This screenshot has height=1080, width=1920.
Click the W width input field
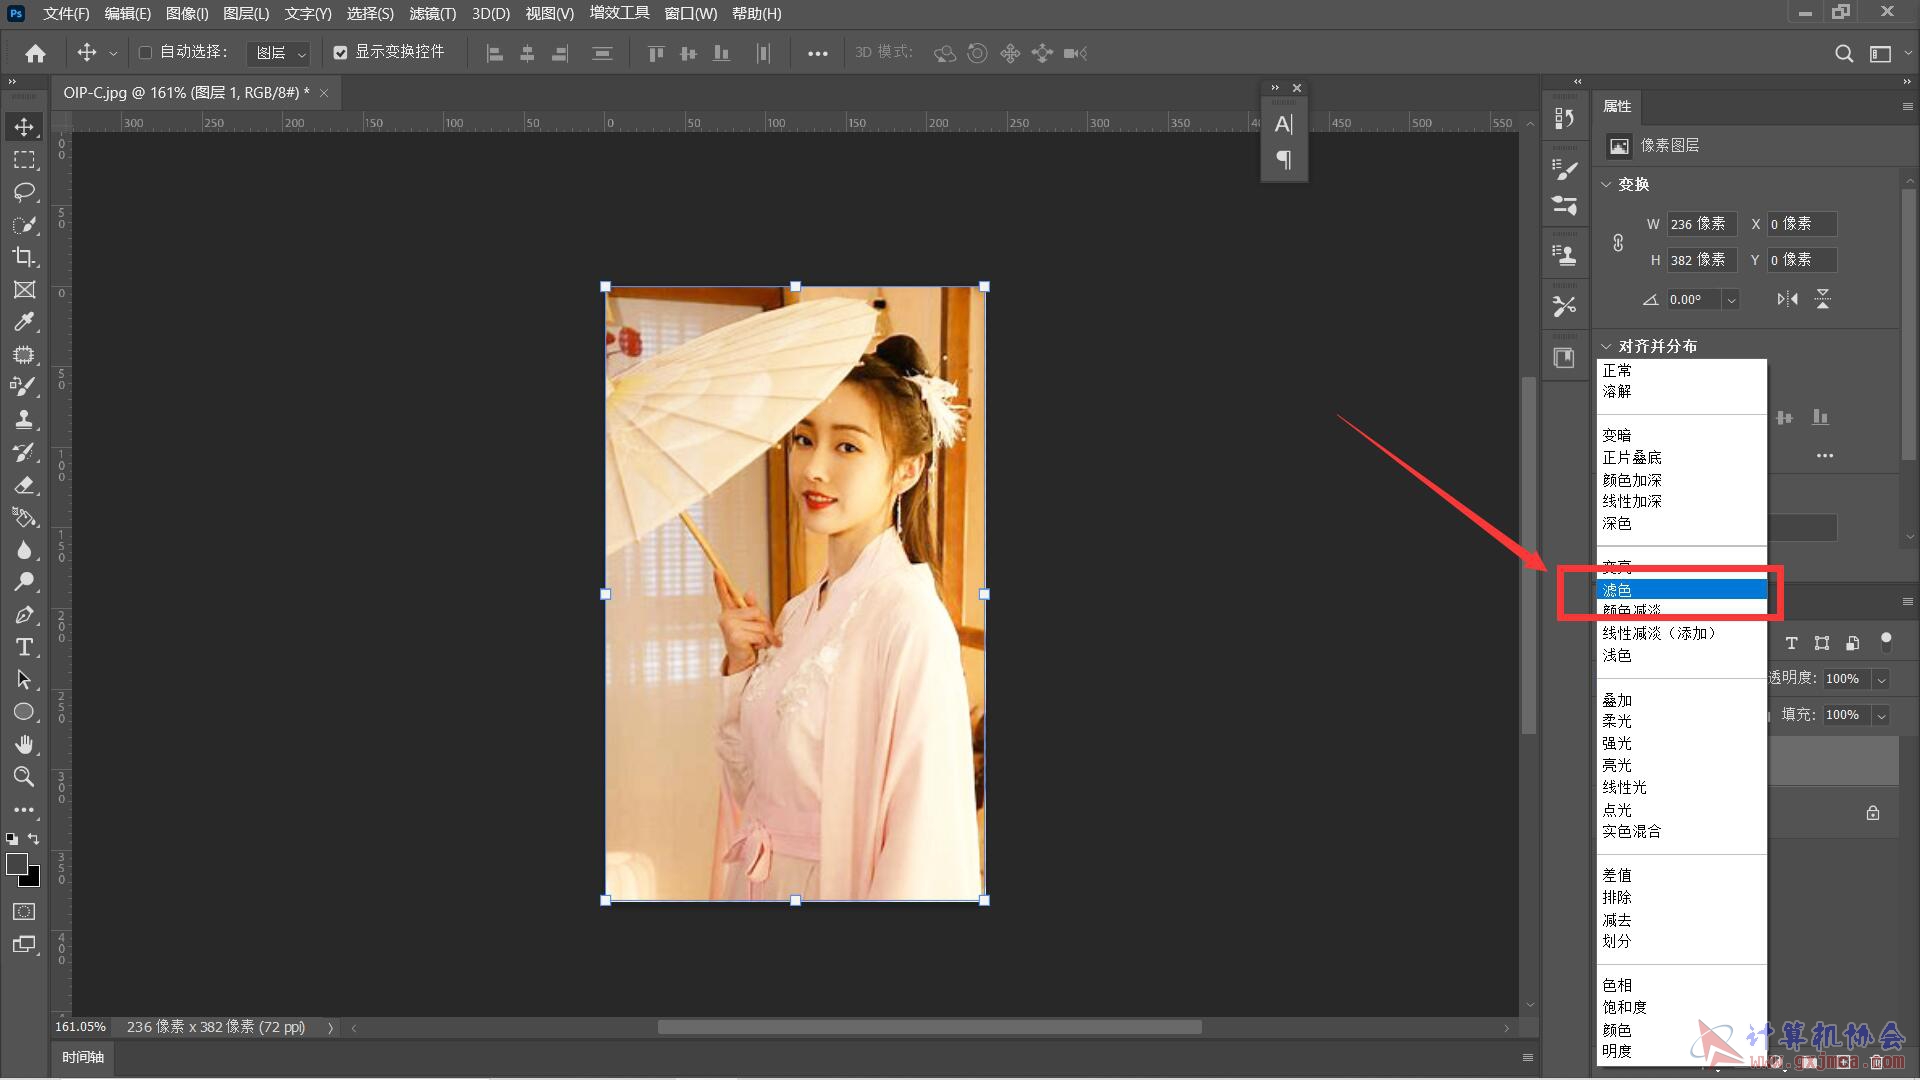pyautogui.click(x=1700, y=224)
